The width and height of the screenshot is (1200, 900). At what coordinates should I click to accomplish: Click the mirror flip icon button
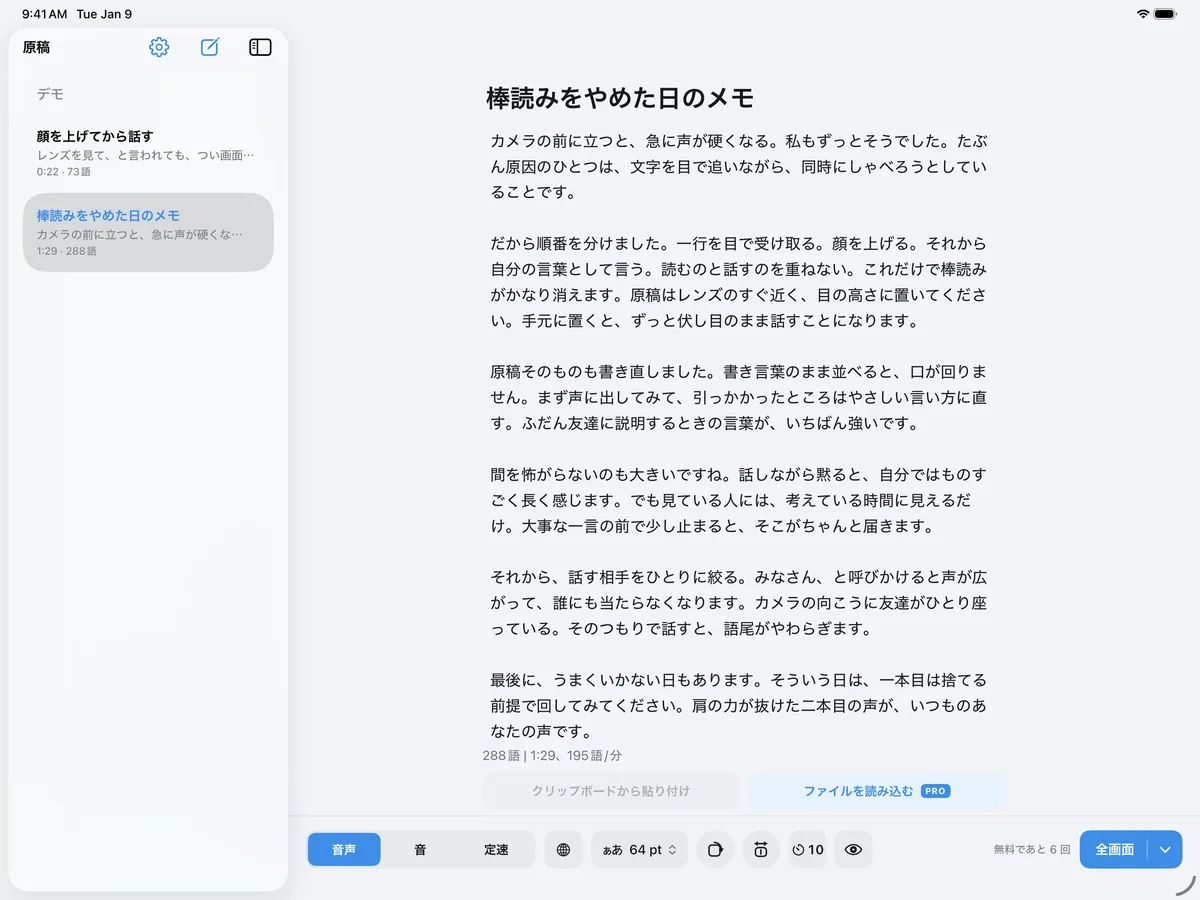tap(761, 850)
